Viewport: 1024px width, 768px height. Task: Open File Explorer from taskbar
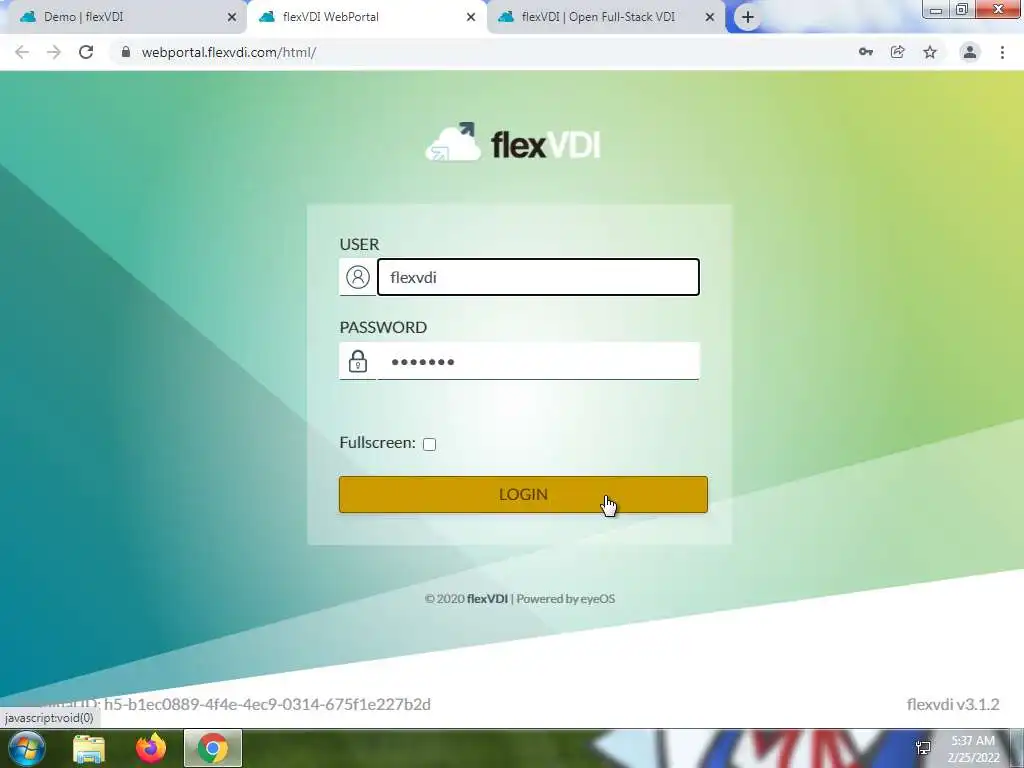[89, 748]
